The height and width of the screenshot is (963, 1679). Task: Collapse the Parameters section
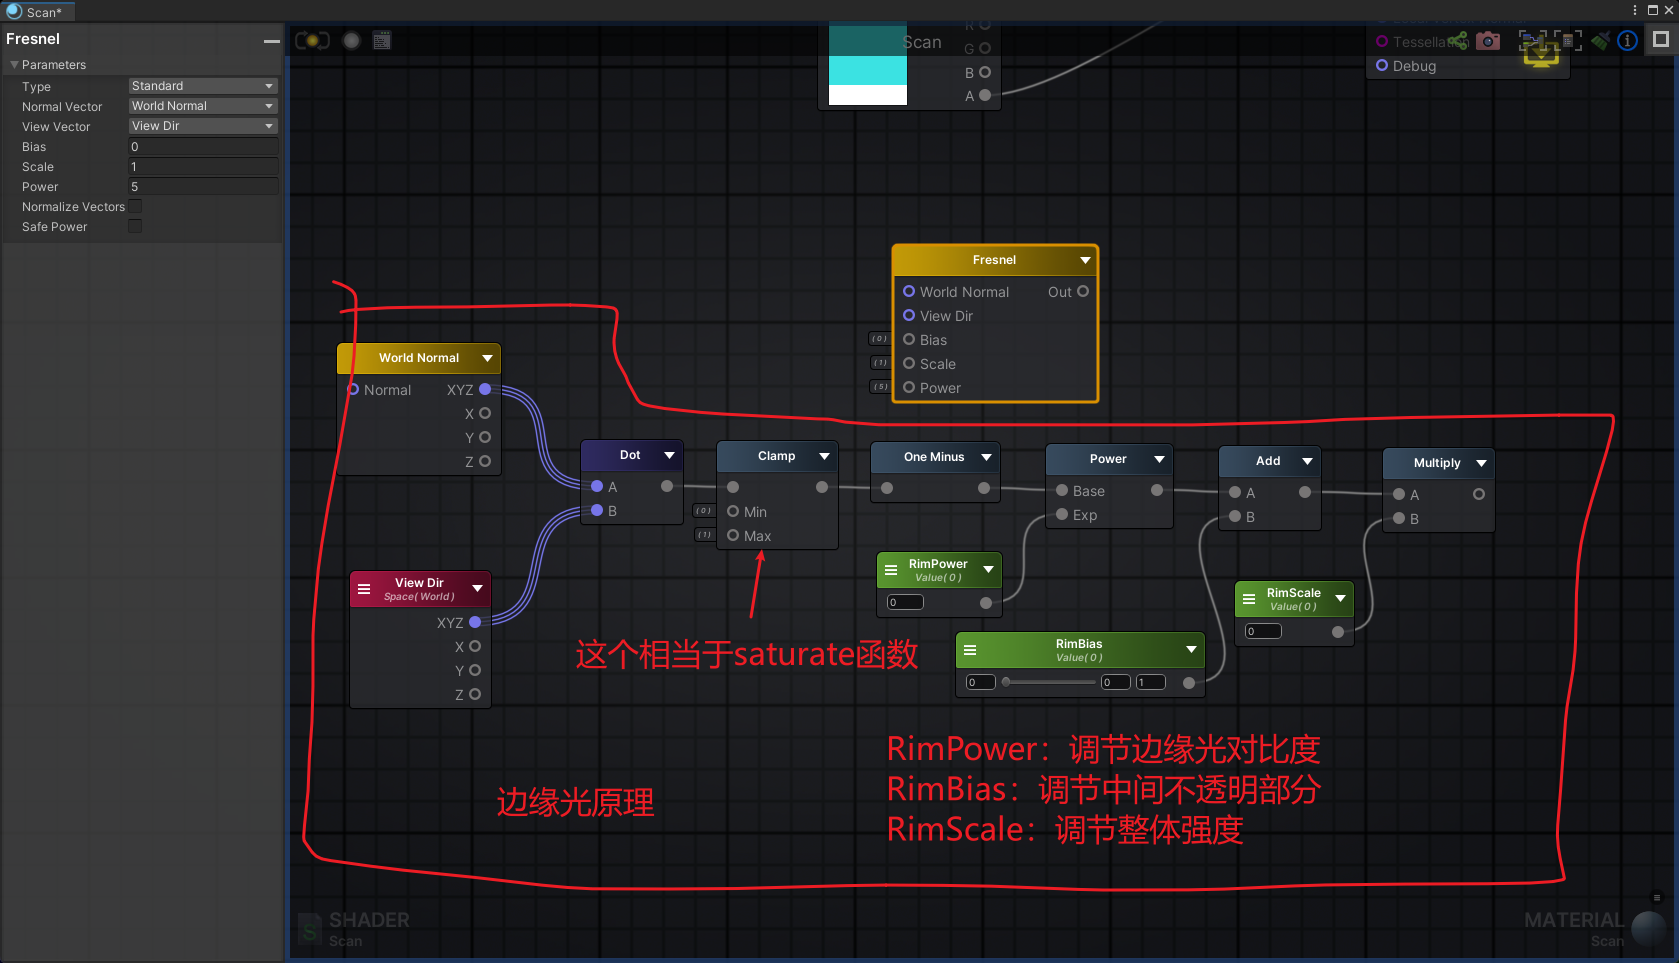click(x=15, y=65)
